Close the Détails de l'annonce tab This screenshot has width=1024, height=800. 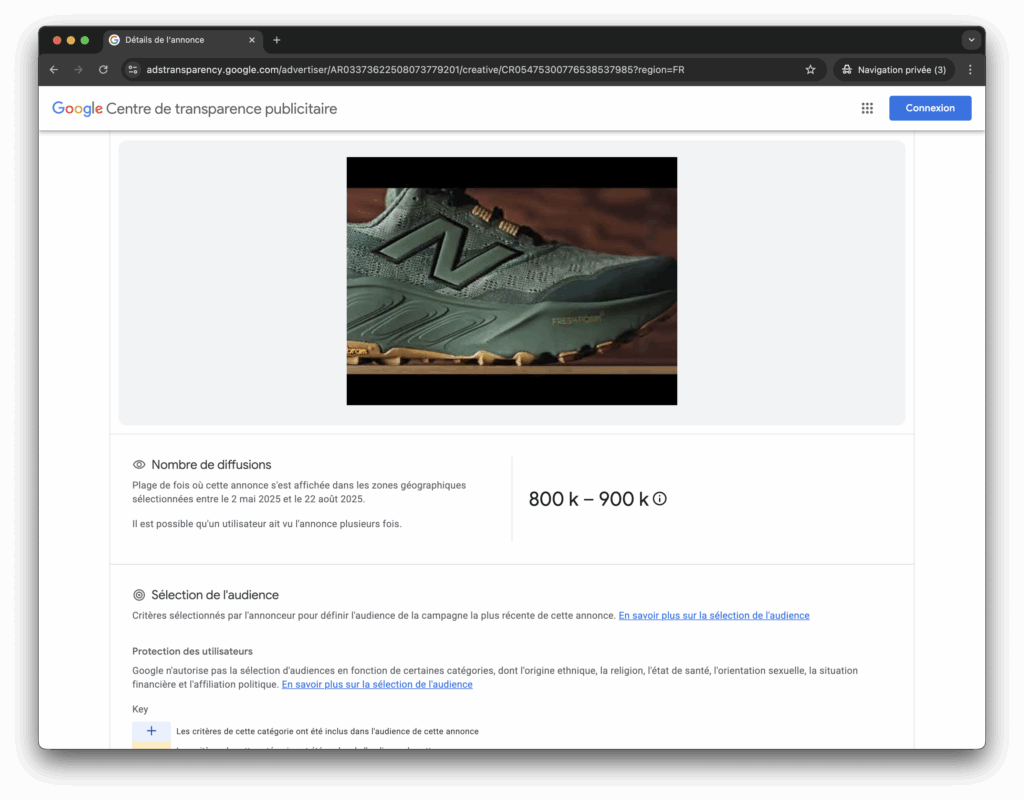click(x=252, y=41)
